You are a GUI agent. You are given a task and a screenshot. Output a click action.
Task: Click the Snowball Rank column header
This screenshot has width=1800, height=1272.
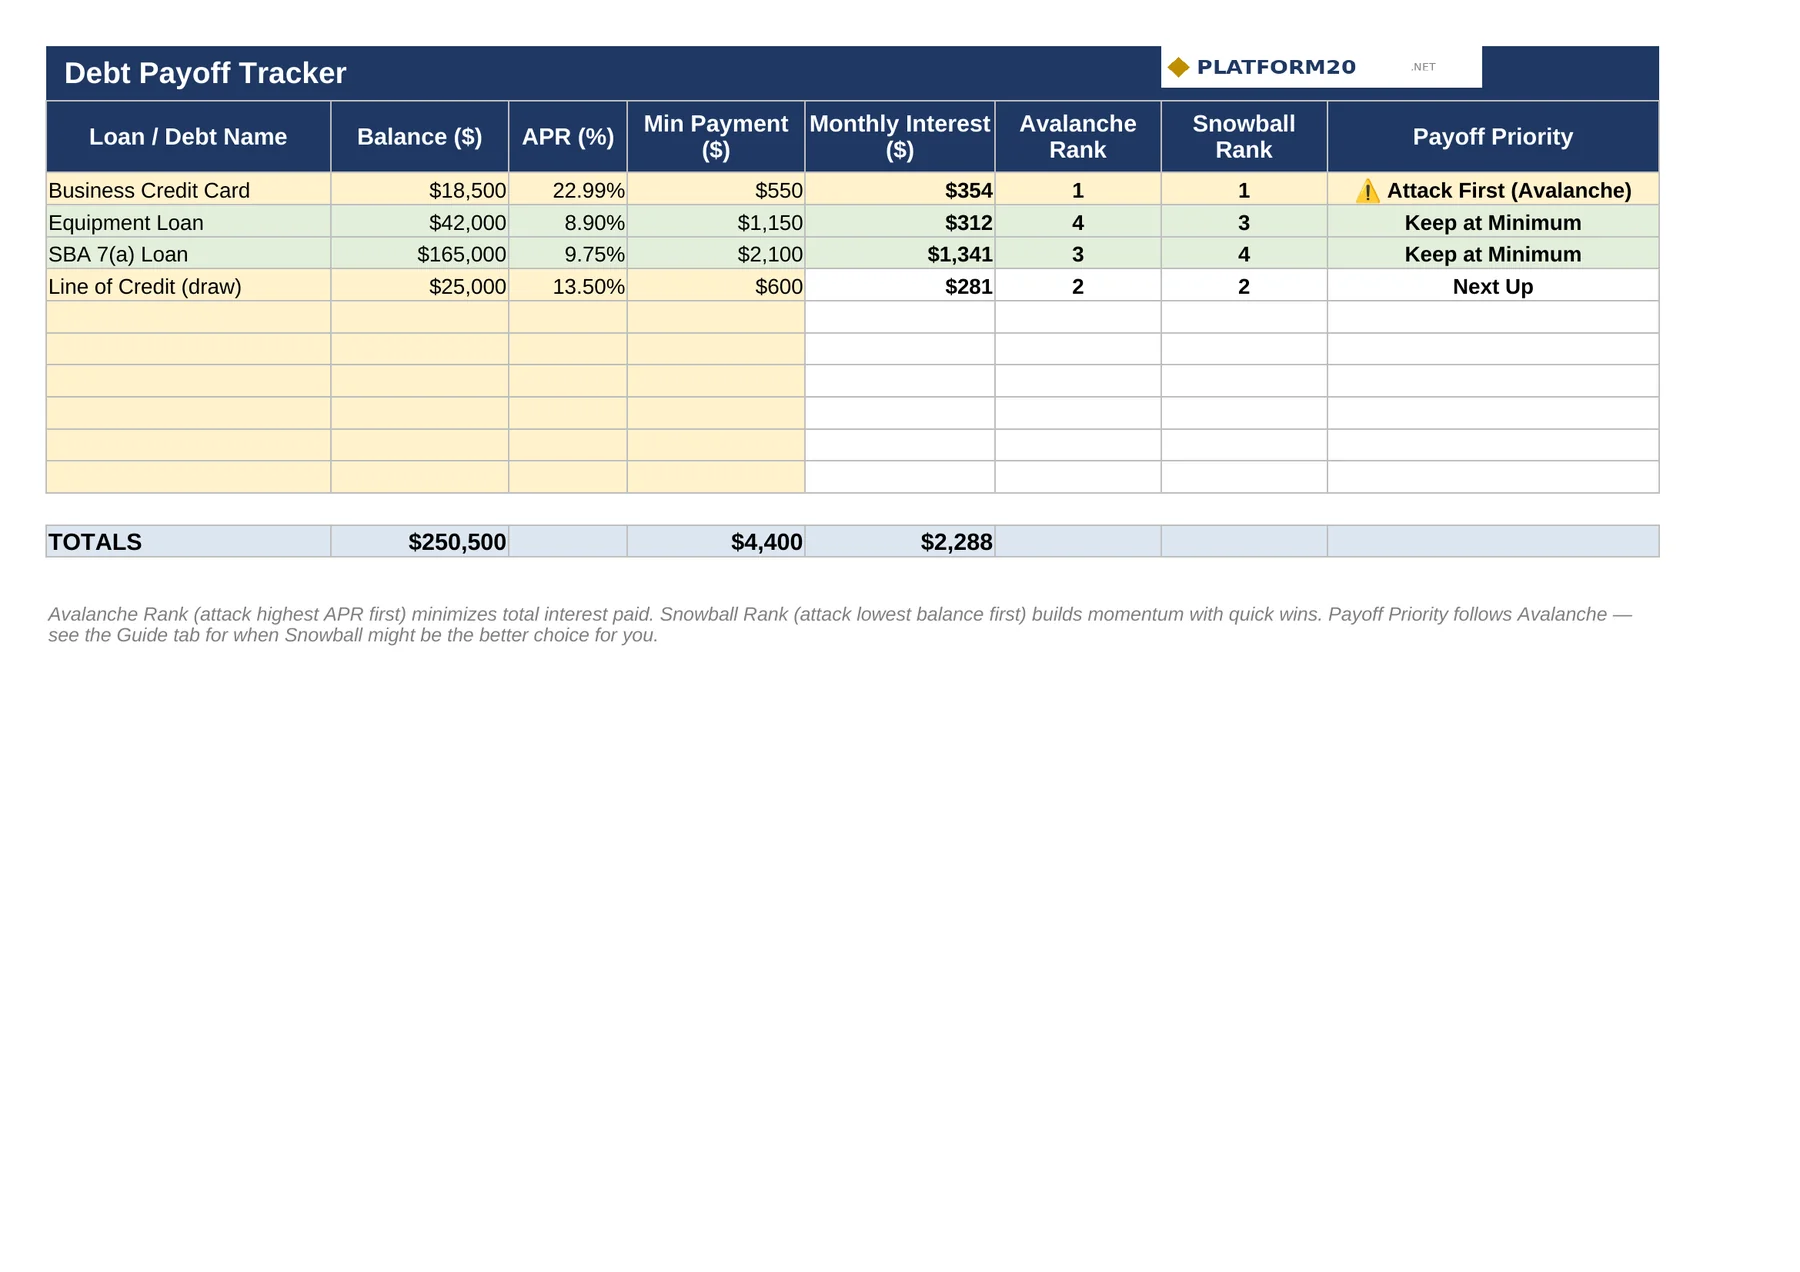[1244, 137]
